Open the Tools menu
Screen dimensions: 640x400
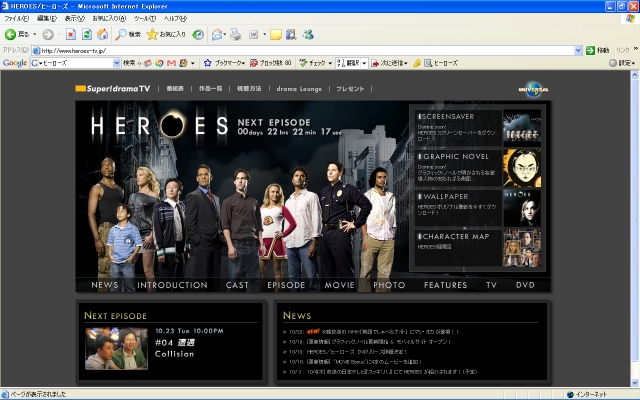coord(145,18)
